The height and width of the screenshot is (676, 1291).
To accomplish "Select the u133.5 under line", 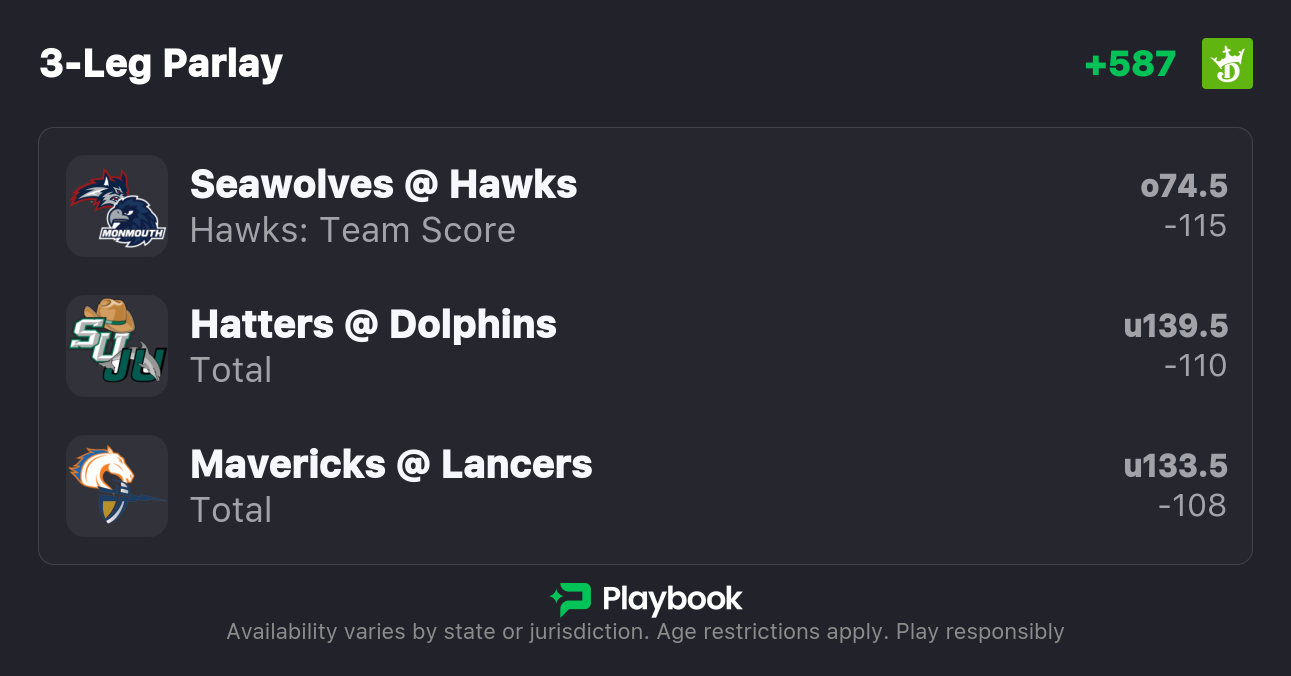I will click(x=1175, y=466).
